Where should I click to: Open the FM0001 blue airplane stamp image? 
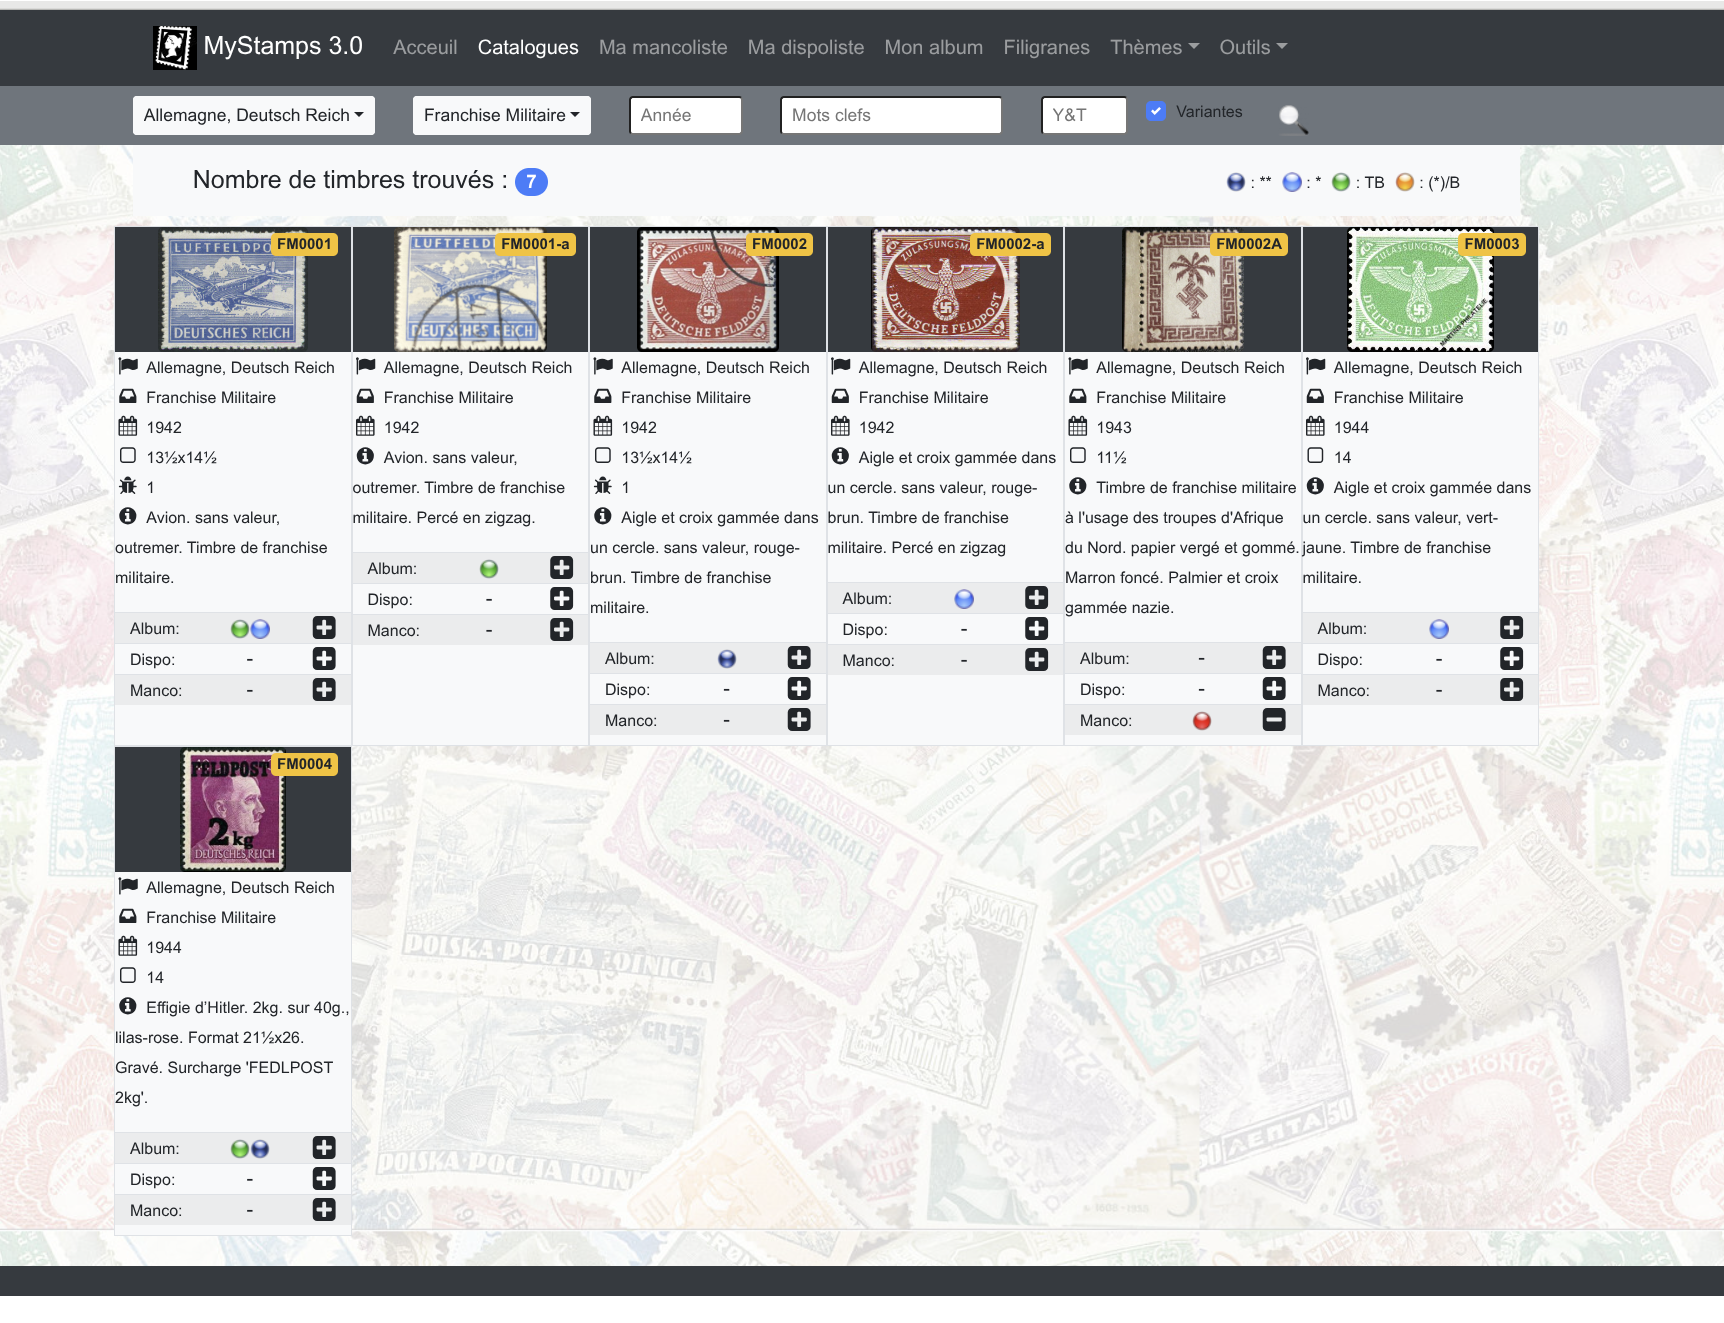pos(233,290)
